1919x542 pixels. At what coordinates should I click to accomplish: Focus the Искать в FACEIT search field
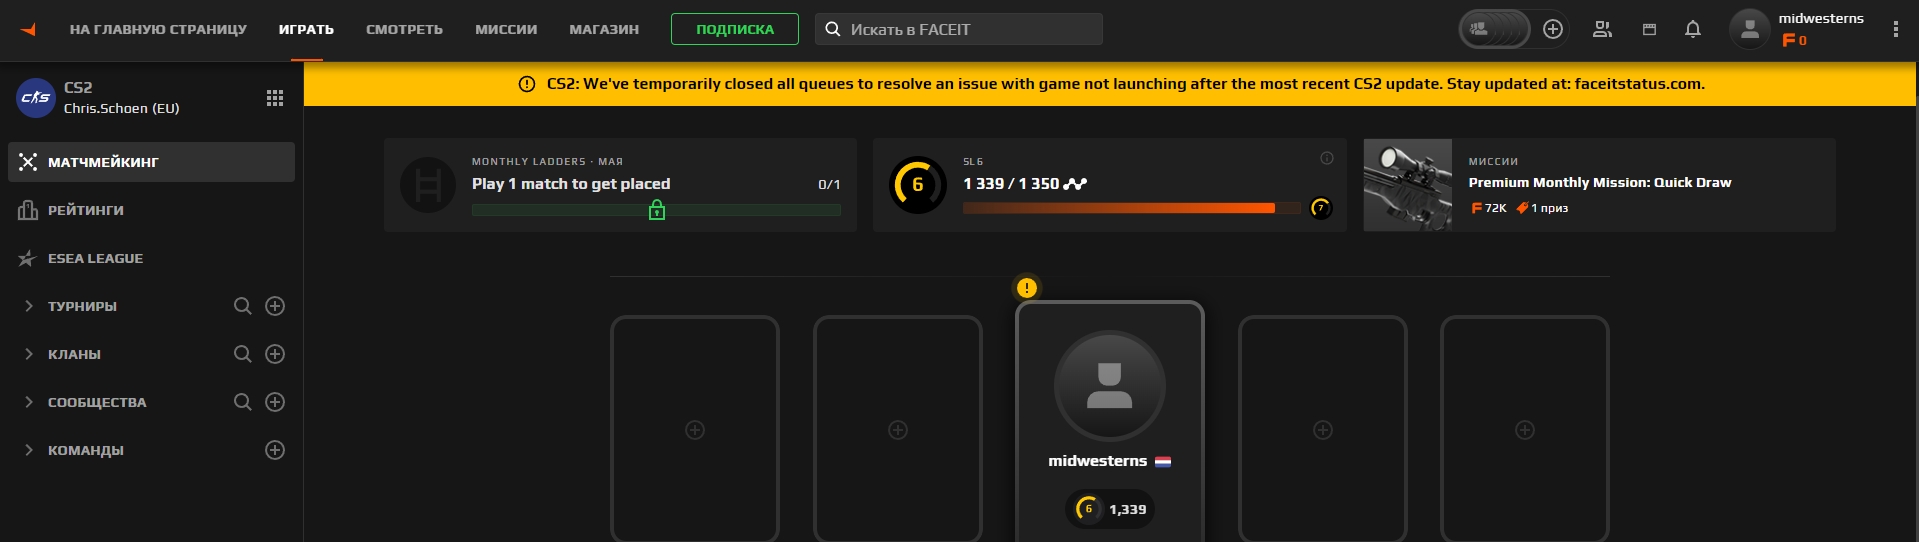(959, 29)
